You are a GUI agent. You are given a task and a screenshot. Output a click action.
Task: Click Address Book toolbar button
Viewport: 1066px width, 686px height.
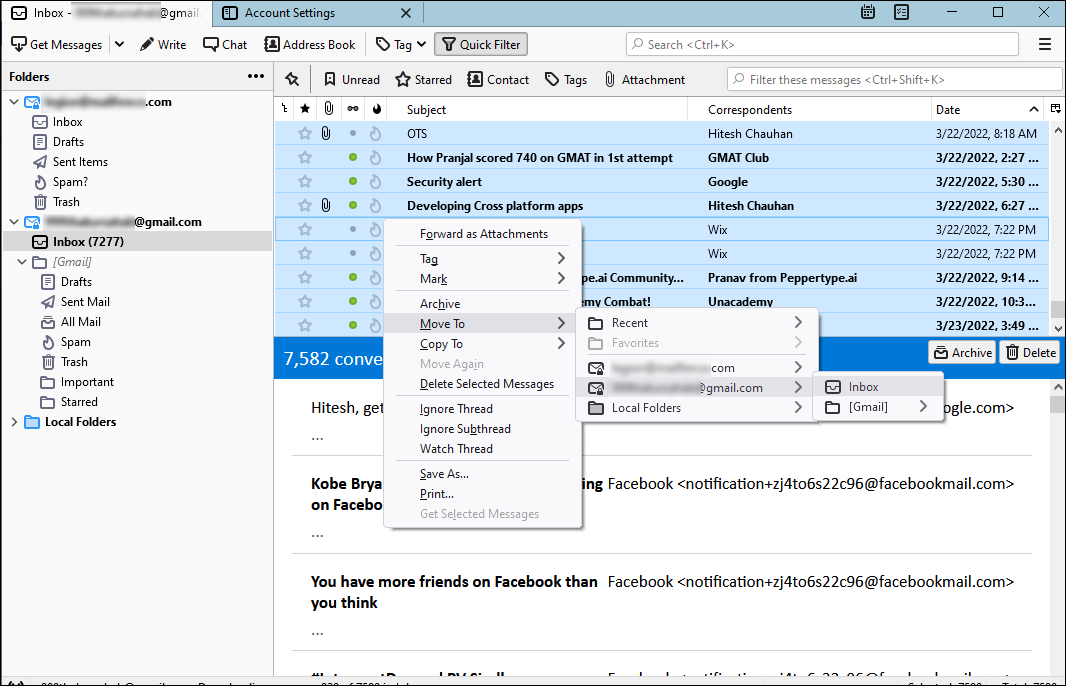click(310, 44)
